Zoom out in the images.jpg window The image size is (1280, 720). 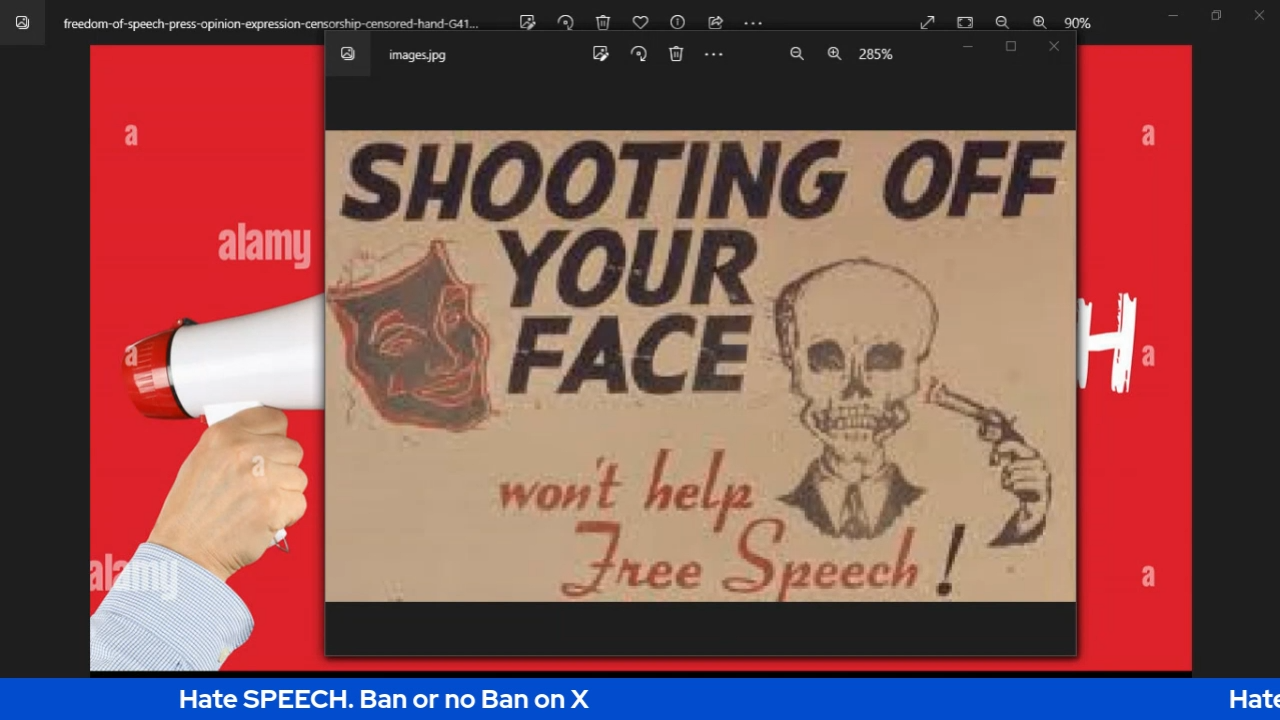click(797, 54)
